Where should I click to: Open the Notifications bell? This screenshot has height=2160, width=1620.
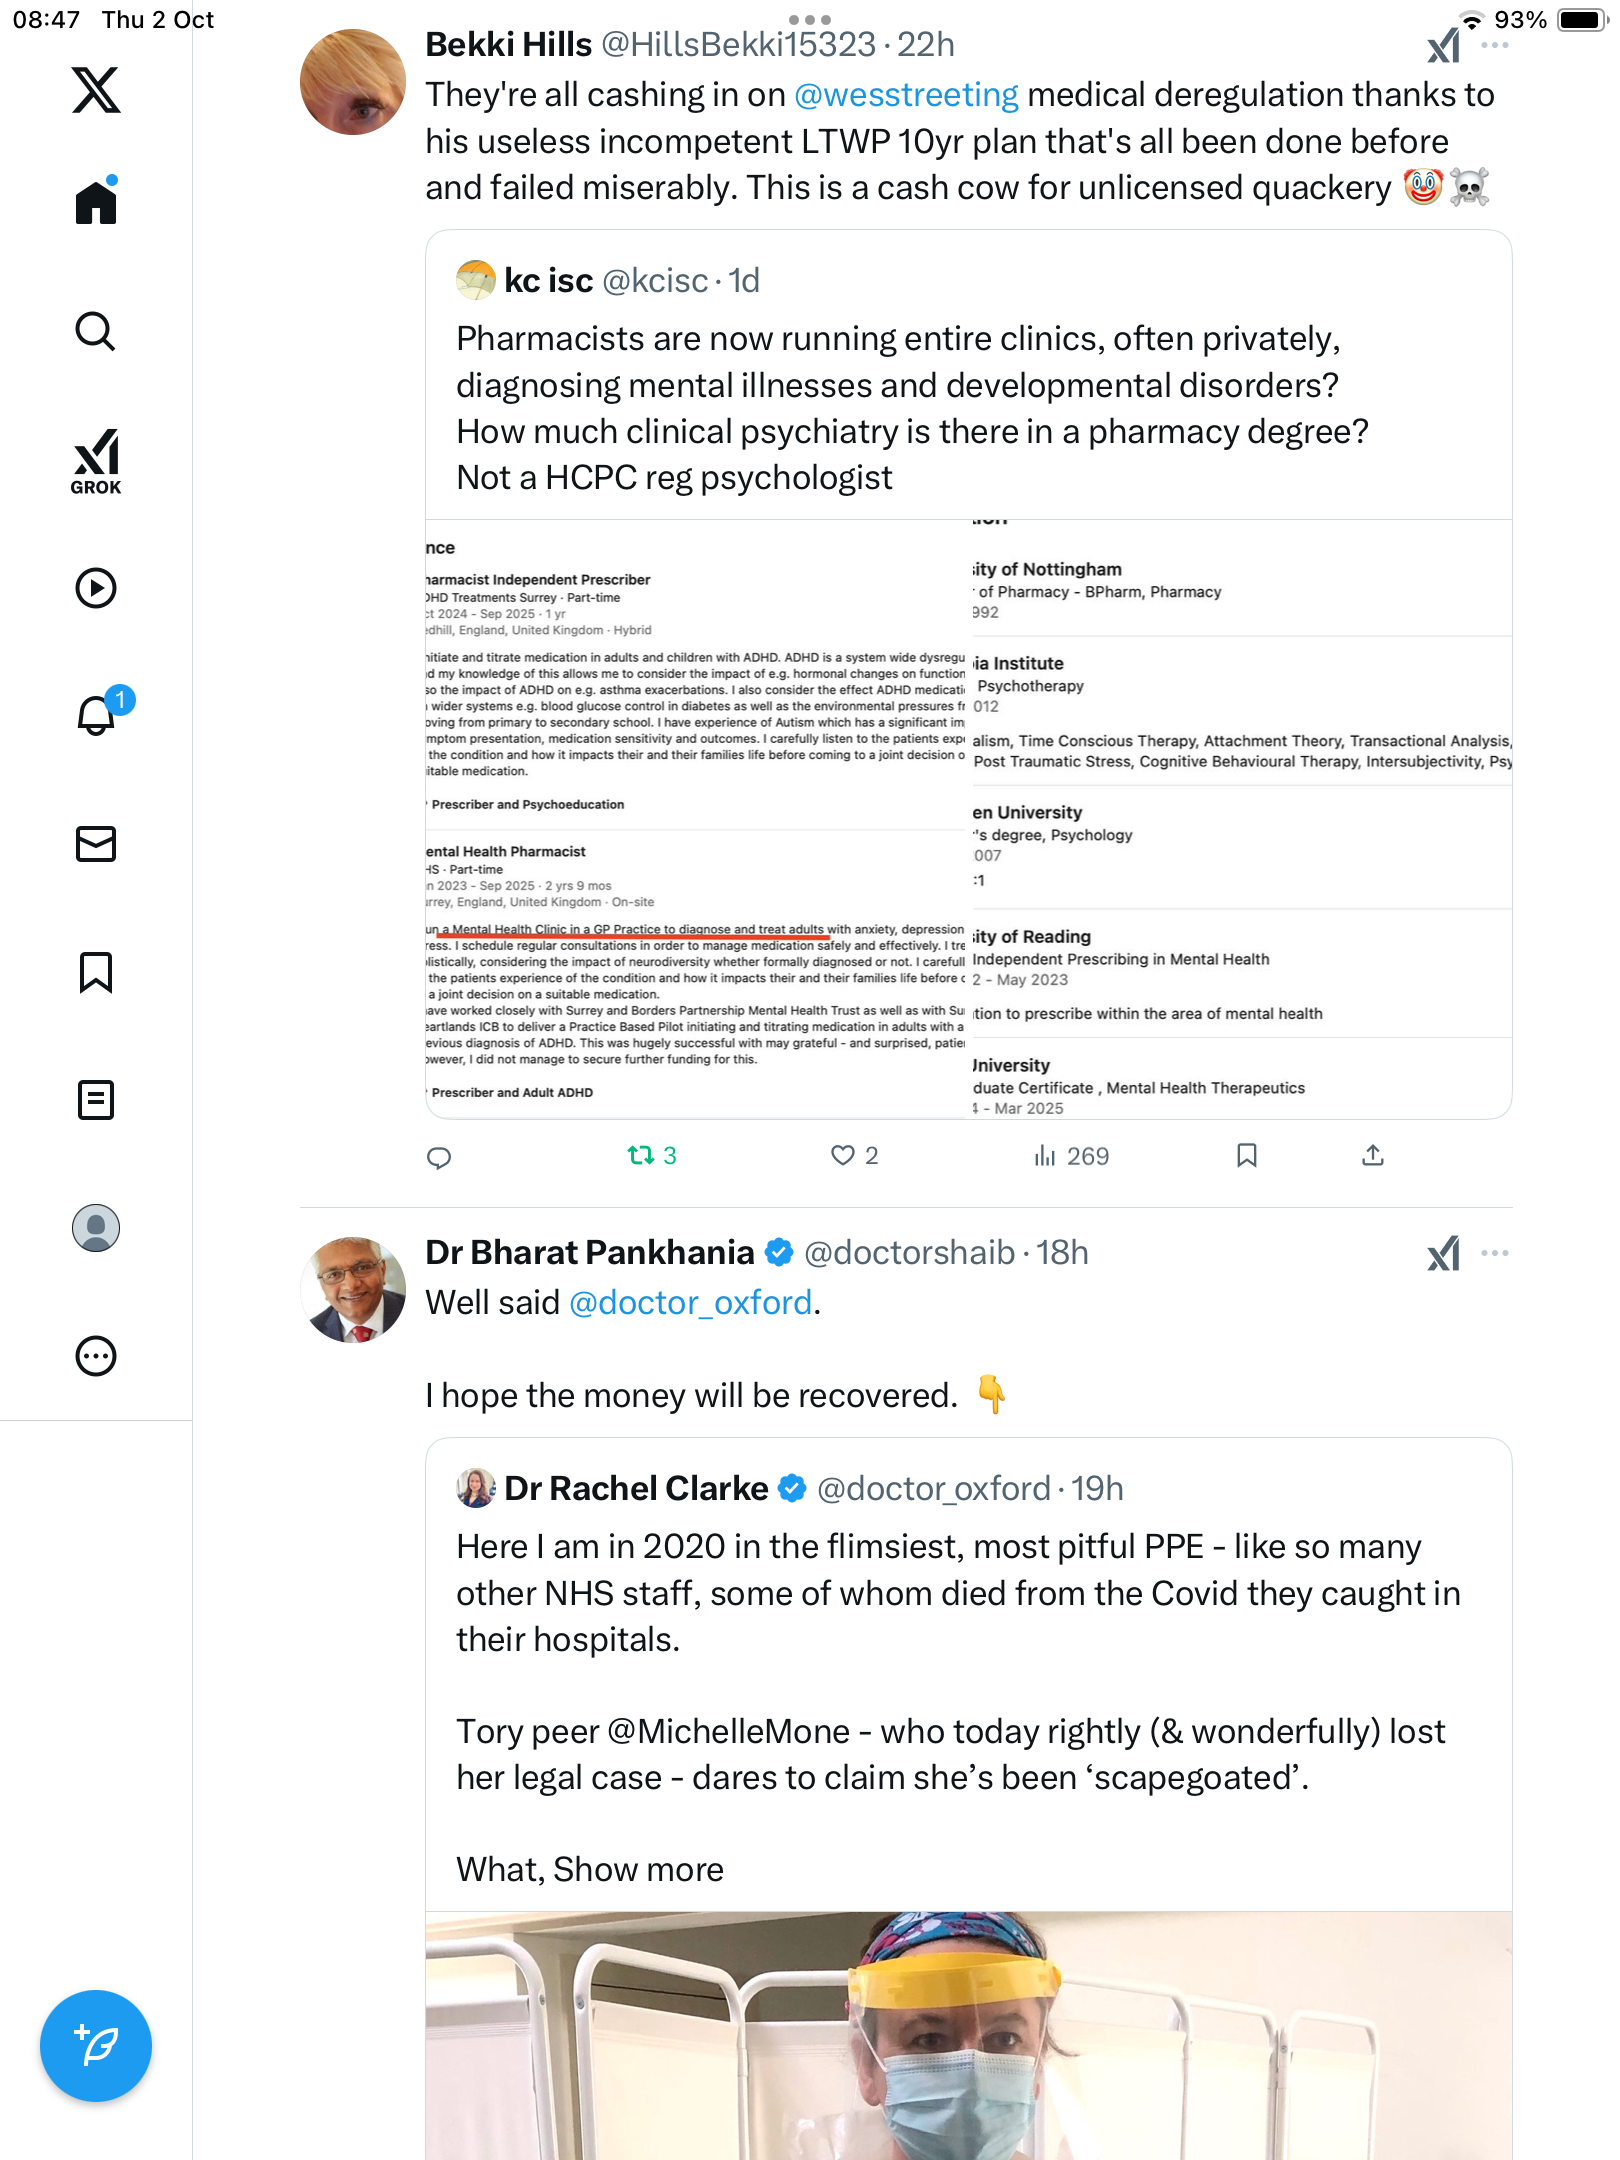96,716
